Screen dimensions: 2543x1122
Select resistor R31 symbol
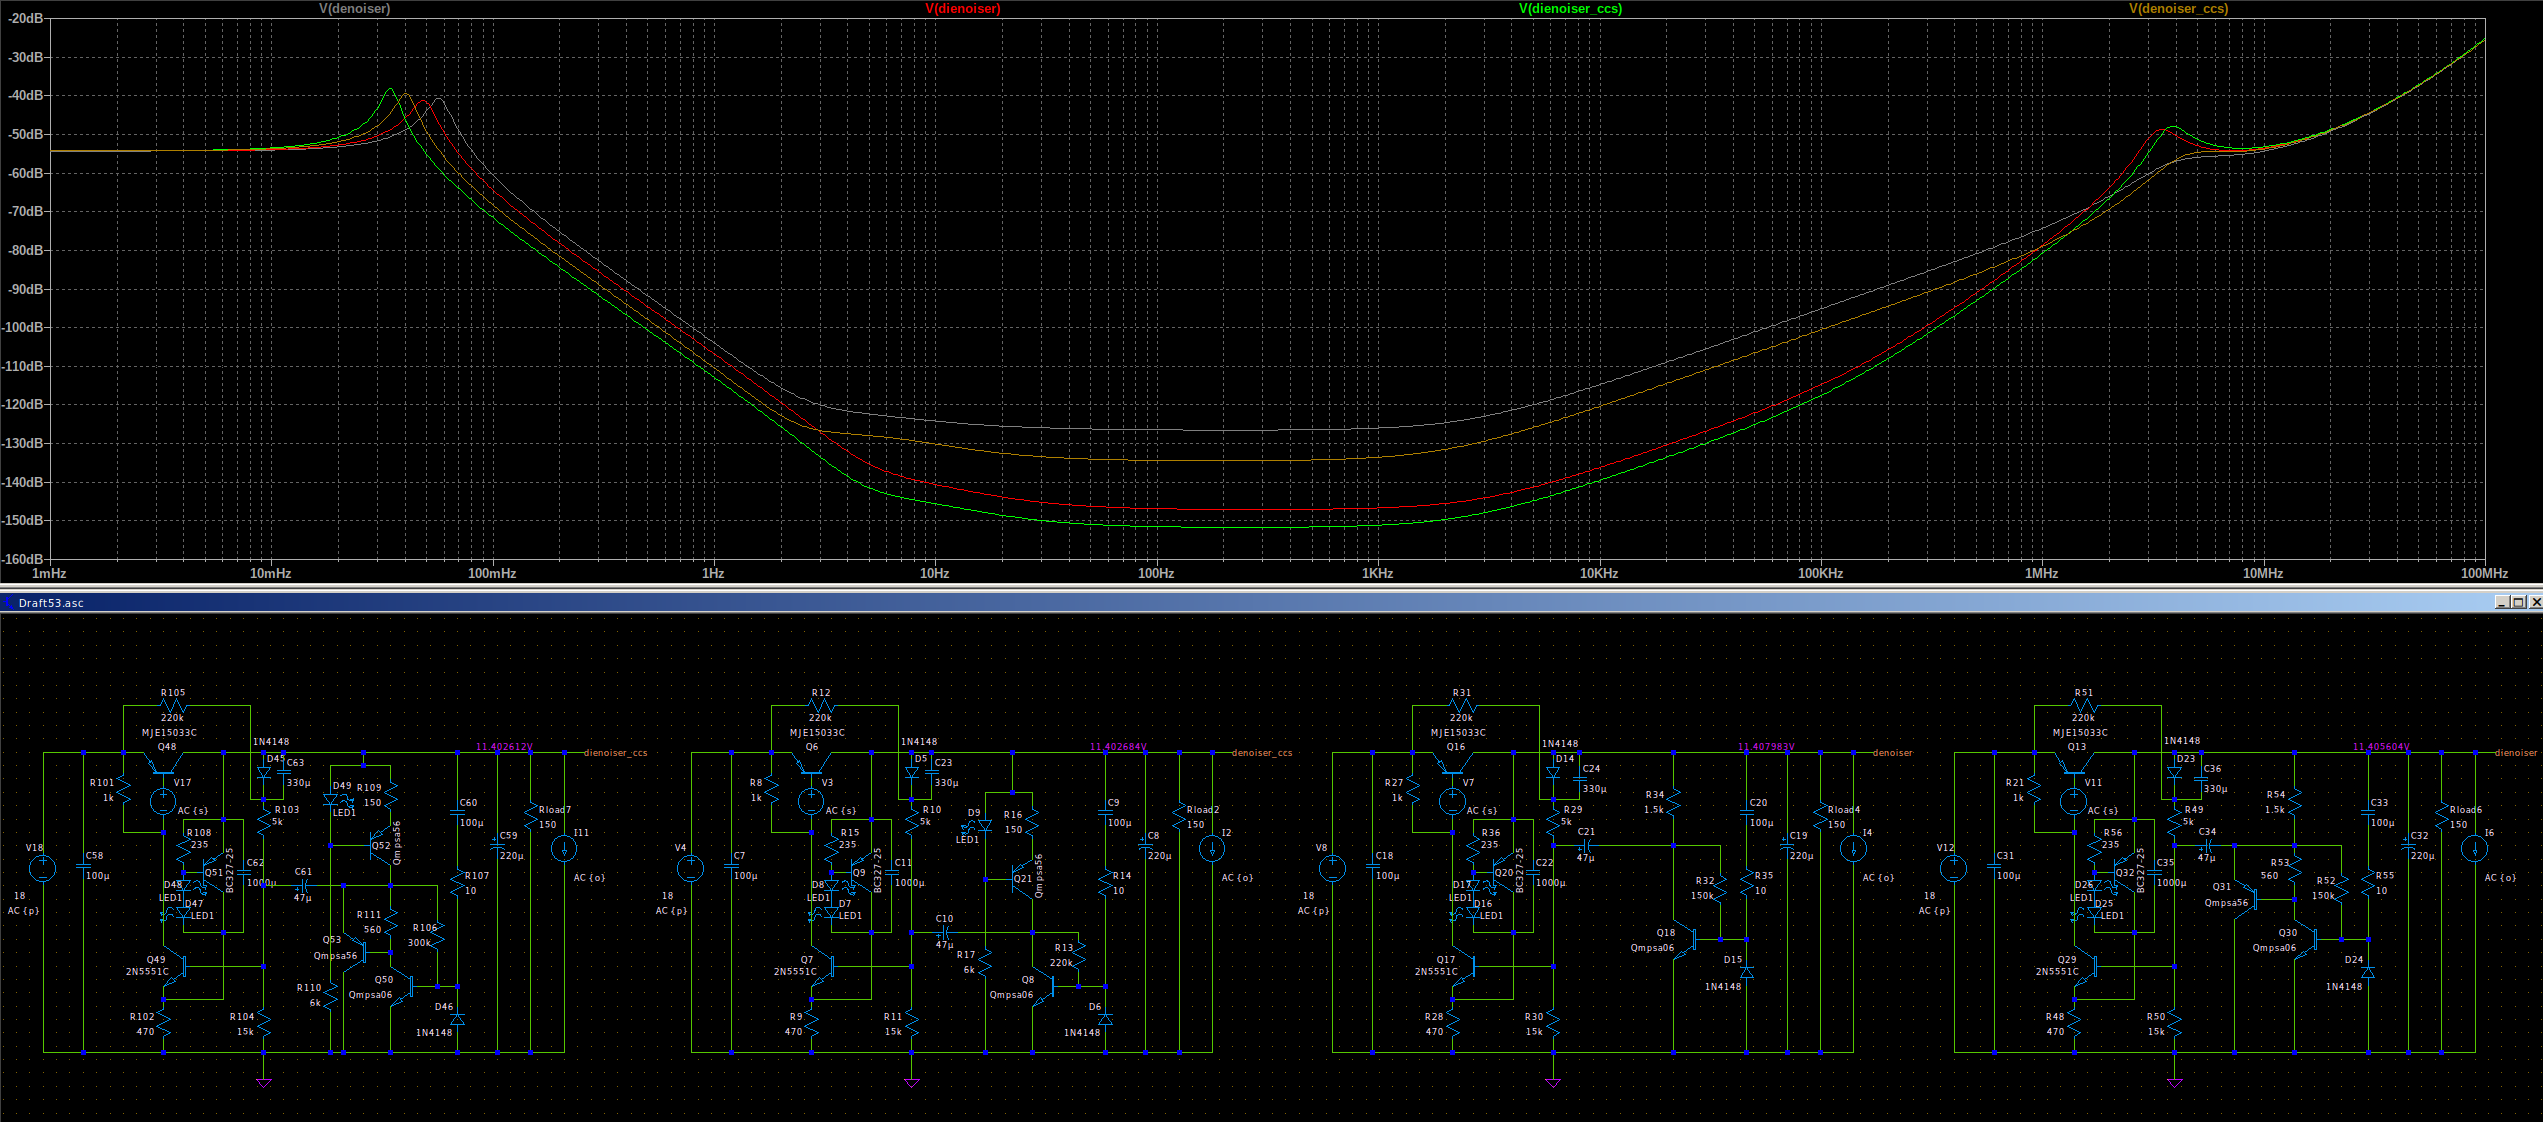[1461, 705]
